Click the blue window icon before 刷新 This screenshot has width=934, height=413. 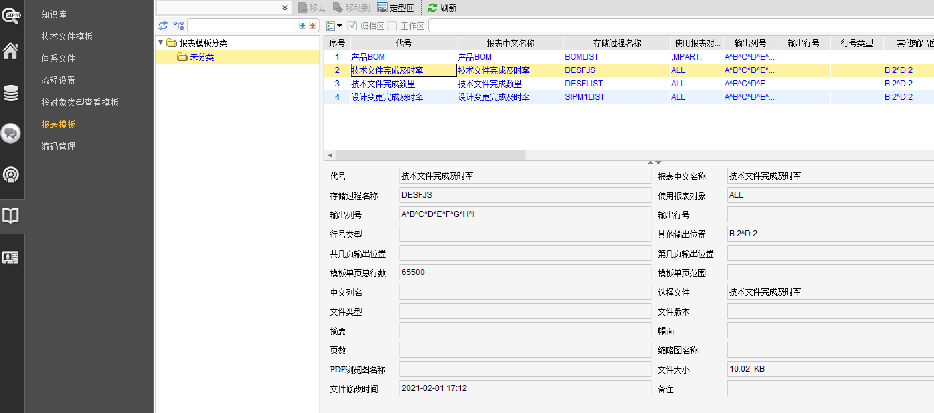[382, 7]
